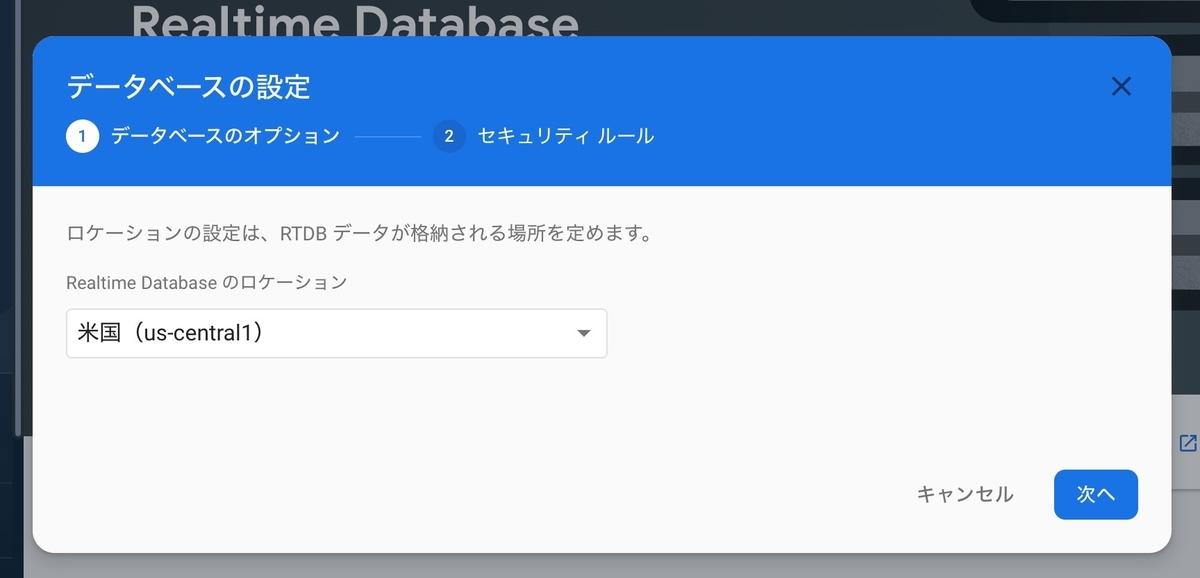
Task: Select step 2 セキュリティ ルール
Action: pyautogui.click(x=544, y=136)
